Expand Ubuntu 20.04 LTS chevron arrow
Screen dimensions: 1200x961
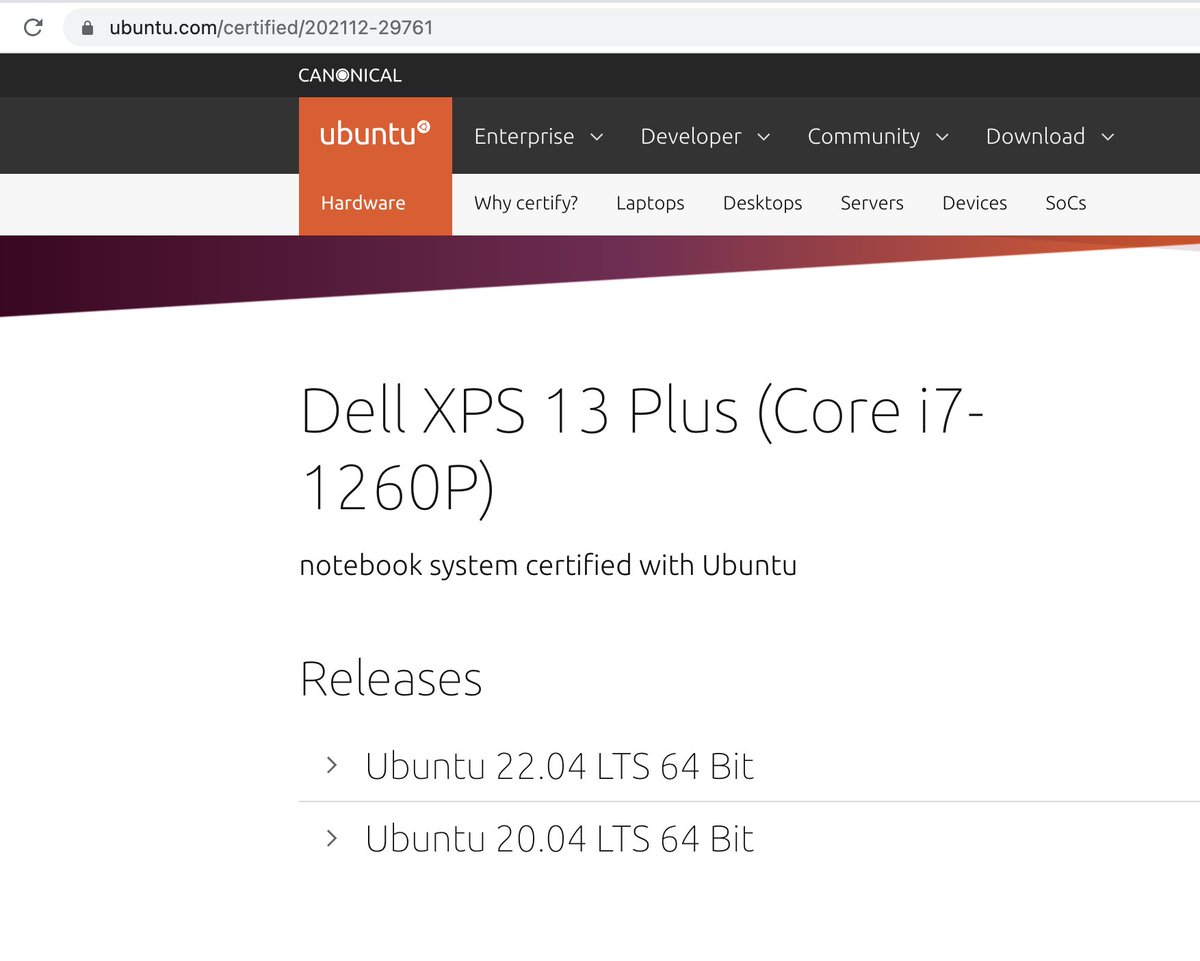(332, 838)
